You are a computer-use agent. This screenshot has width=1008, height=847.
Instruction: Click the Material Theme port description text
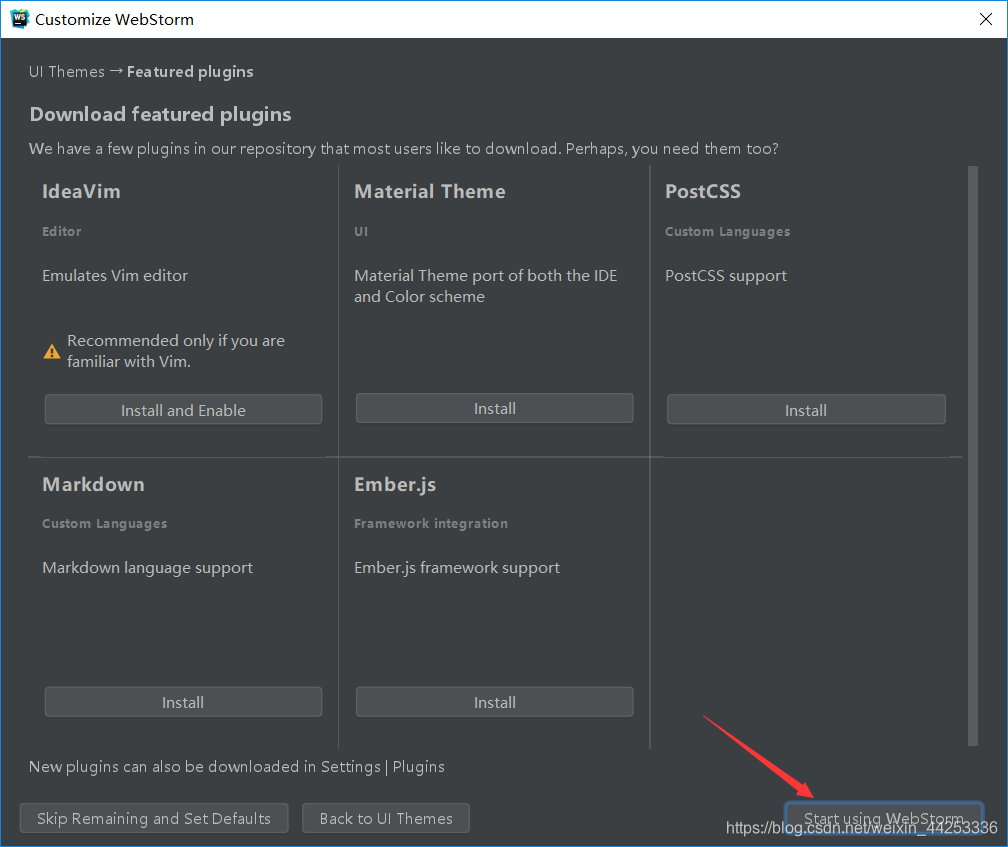coord(485,286)
